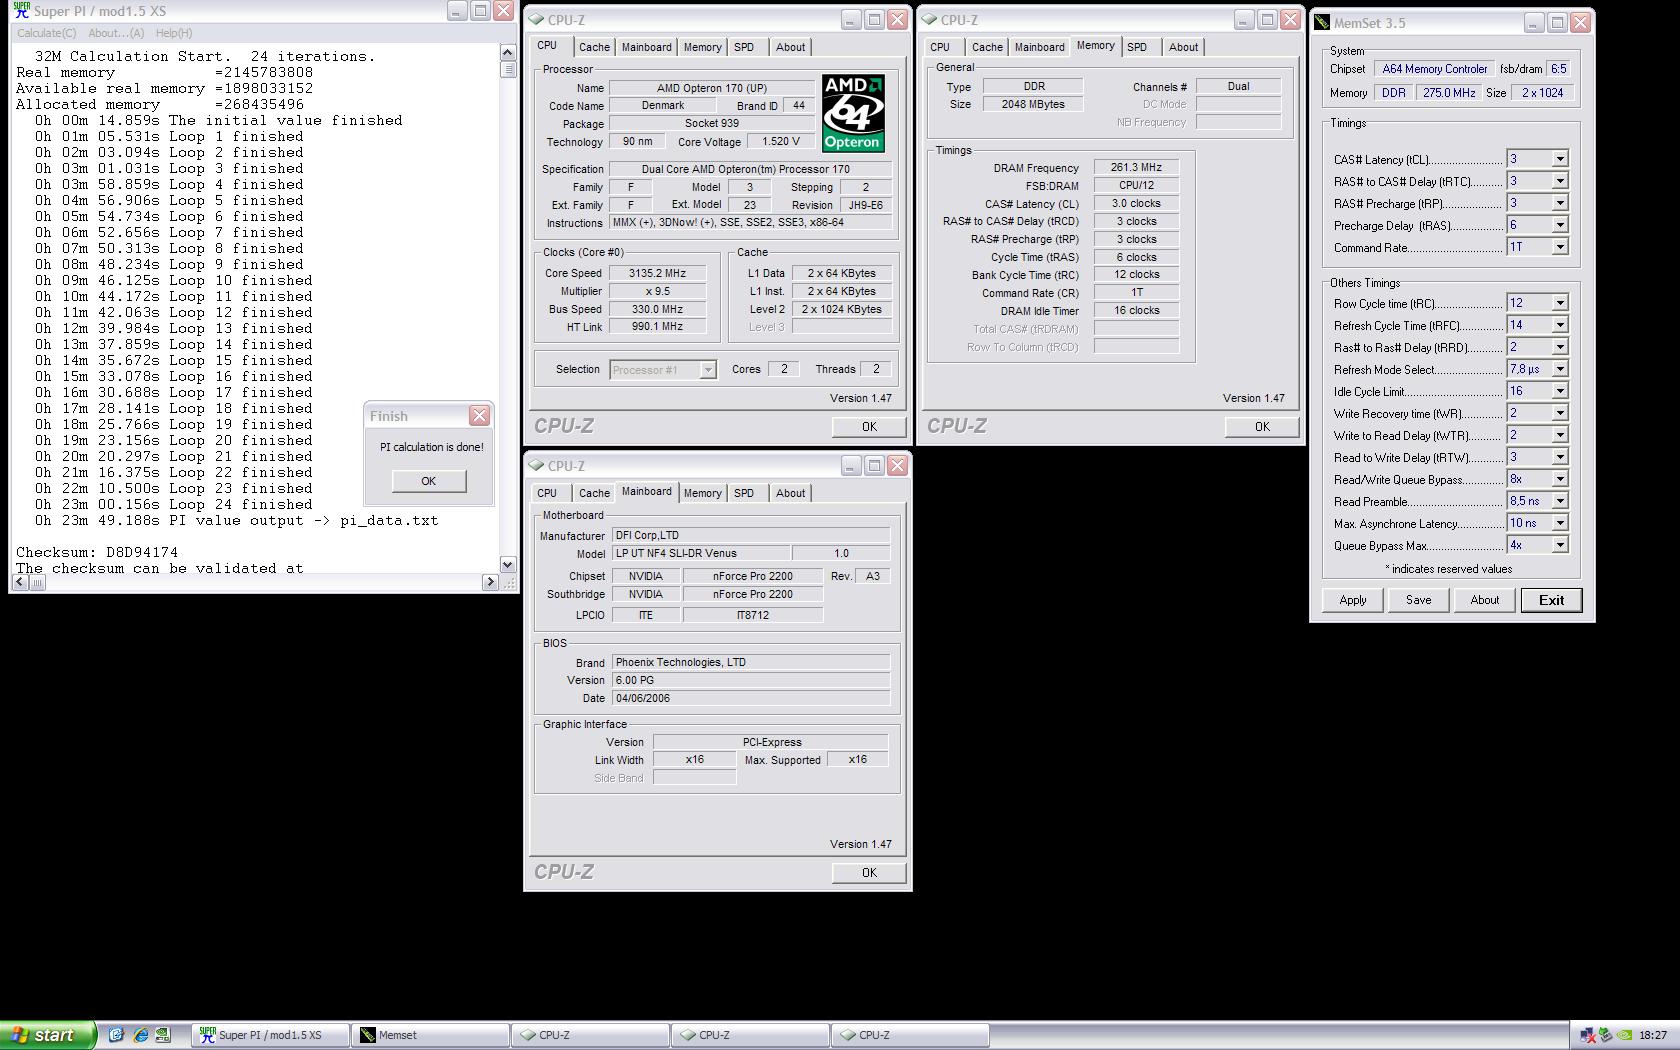
Task: Switch to Memset taskbar button
Action: tap(431, 1035)
